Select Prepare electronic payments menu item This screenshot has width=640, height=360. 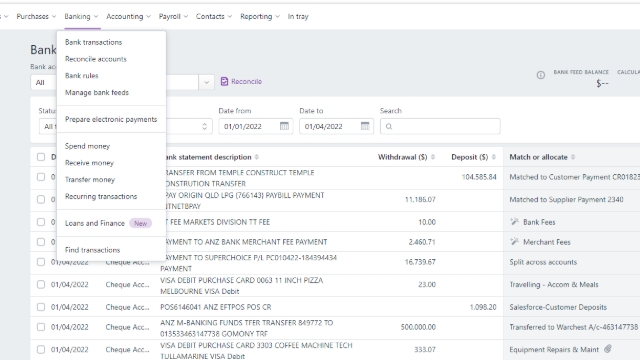click(111, 119)
